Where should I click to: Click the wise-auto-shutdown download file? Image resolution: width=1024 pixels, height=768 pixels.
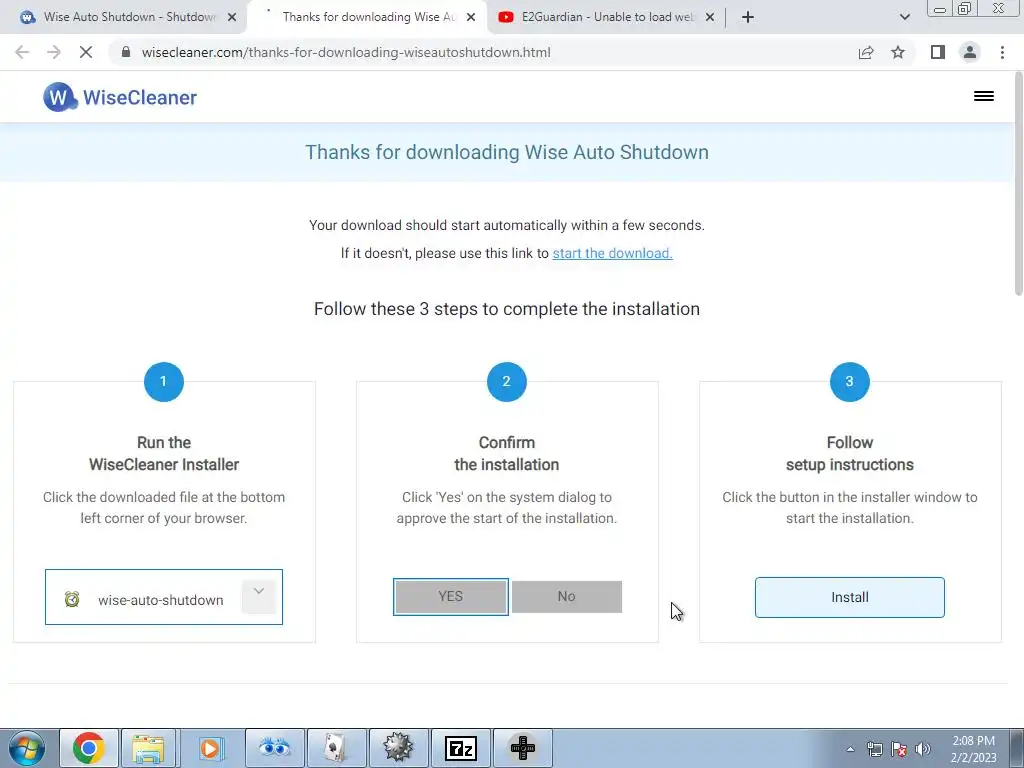tap(164, 597)
